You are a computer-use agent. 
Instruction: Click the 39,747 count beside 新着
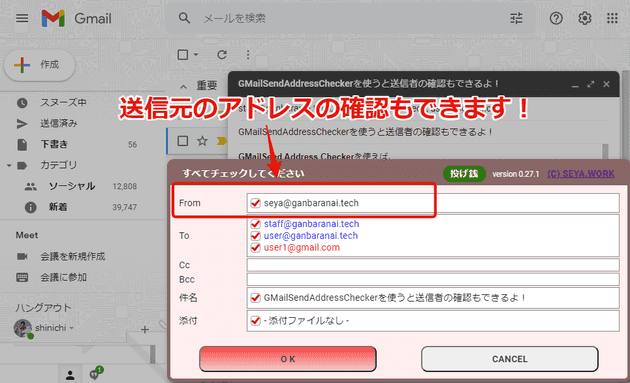[x=125, y=207]
